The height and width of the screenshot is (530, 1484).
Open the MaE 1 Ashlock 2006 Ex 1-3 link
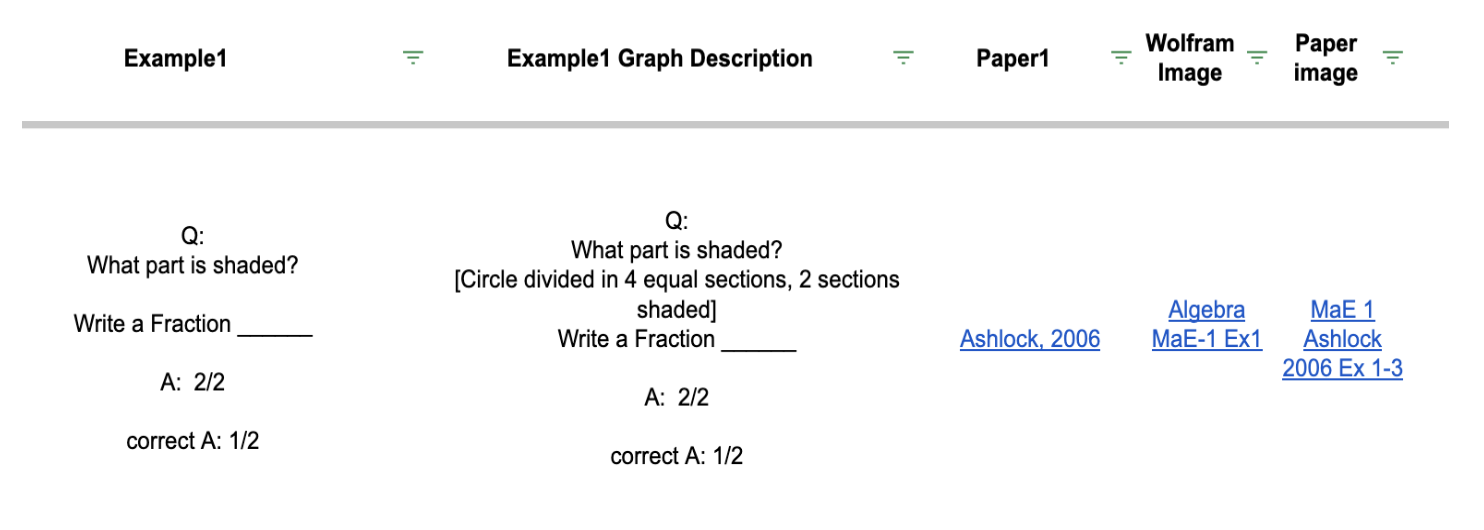(1342, 339)
